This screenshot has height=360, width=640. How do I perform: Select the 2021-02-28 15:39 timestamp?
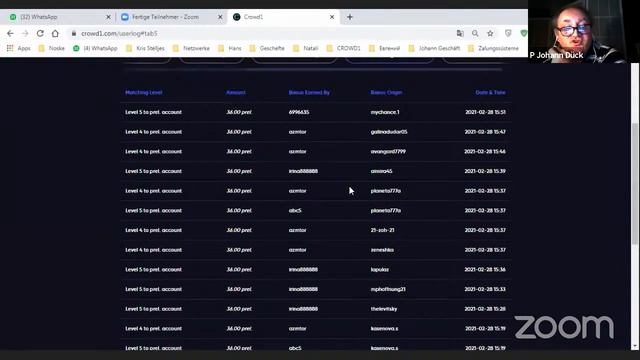pyautogui.click(x=485, y=171)
